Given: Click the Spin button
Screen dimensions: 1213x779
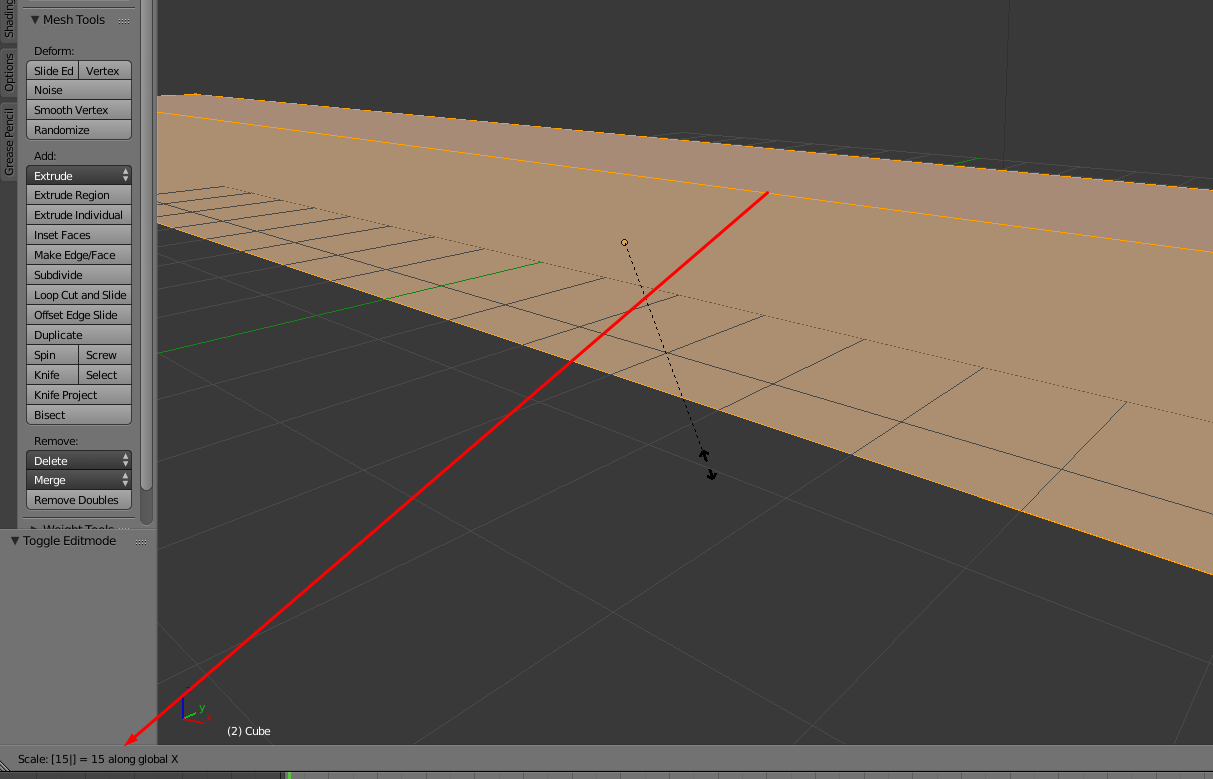Looking at the screenshot, I should click(x=53, y=355).
